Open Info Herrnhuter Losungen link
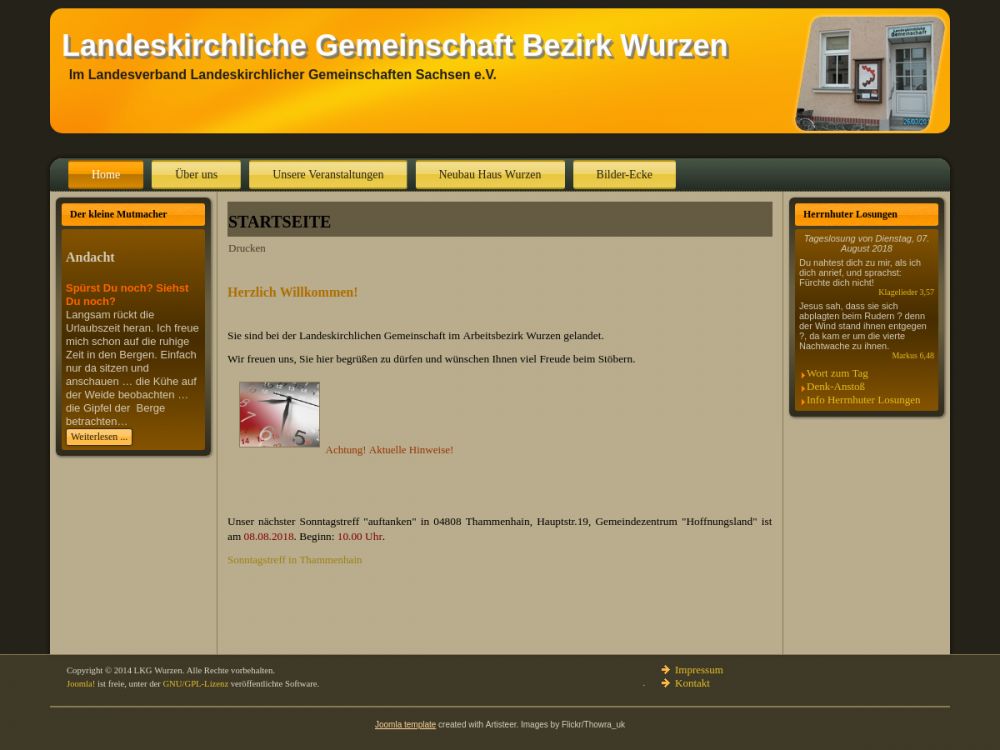The height and width of the screenshot is (750, 1000). (x=863, y=400)
